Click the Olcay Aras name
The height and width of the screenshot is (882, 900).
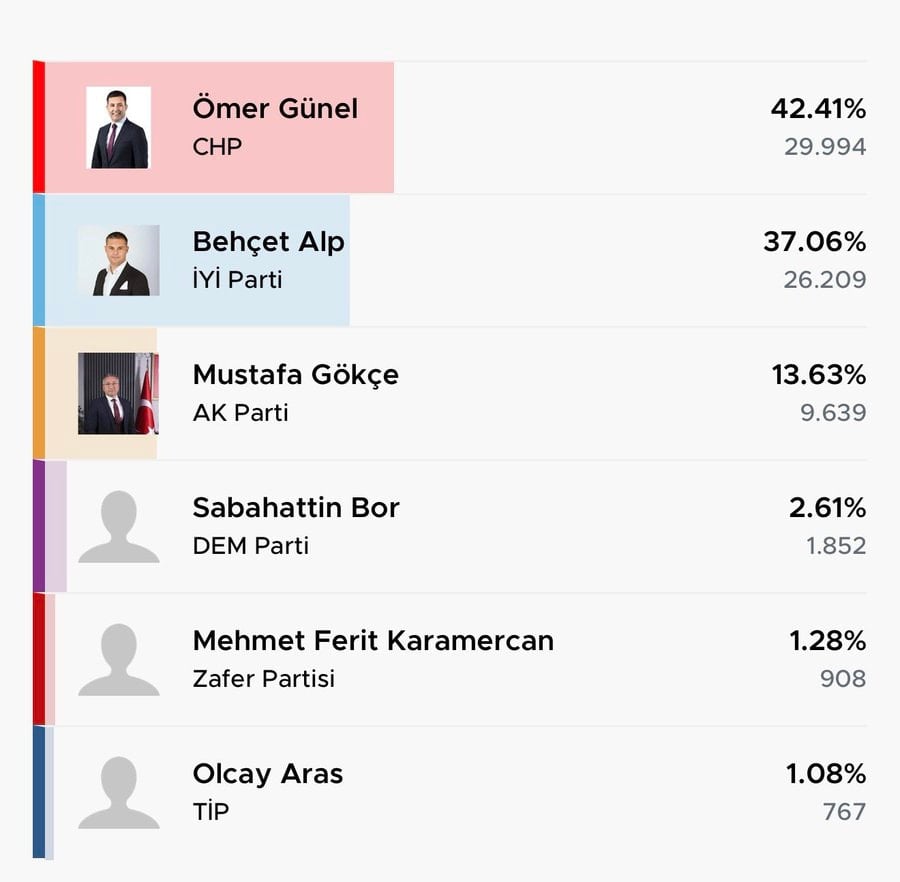pos(267,773)
